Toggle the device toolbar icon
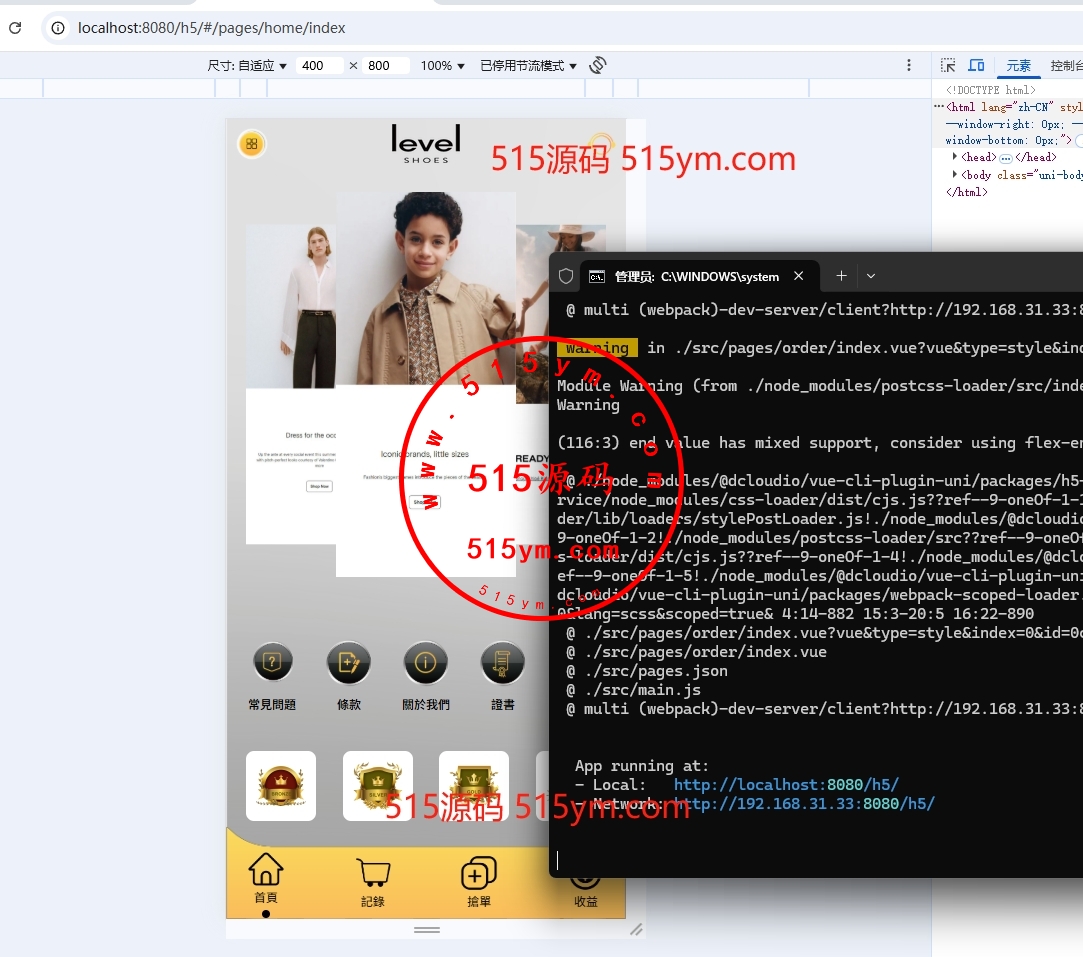This screenshot has width=1083, height=957. (x=977, y=65)
